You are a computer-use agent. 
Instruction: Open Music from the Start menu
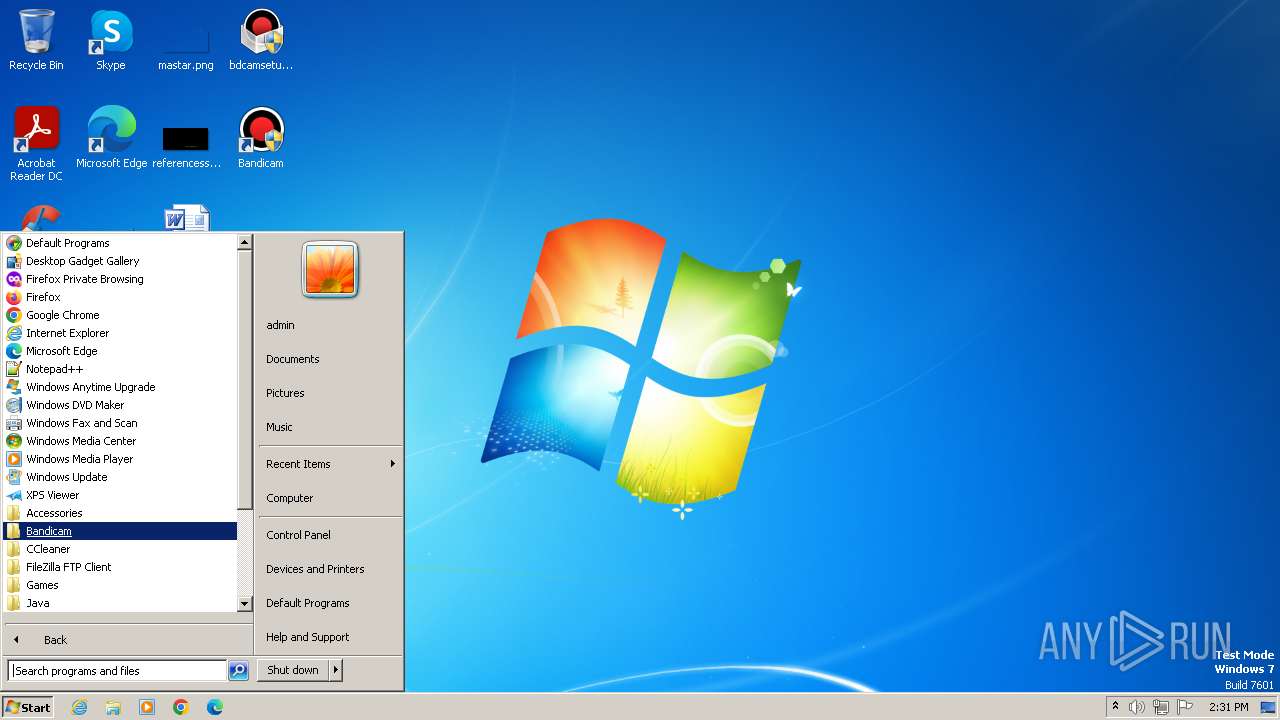pos(330,427)
